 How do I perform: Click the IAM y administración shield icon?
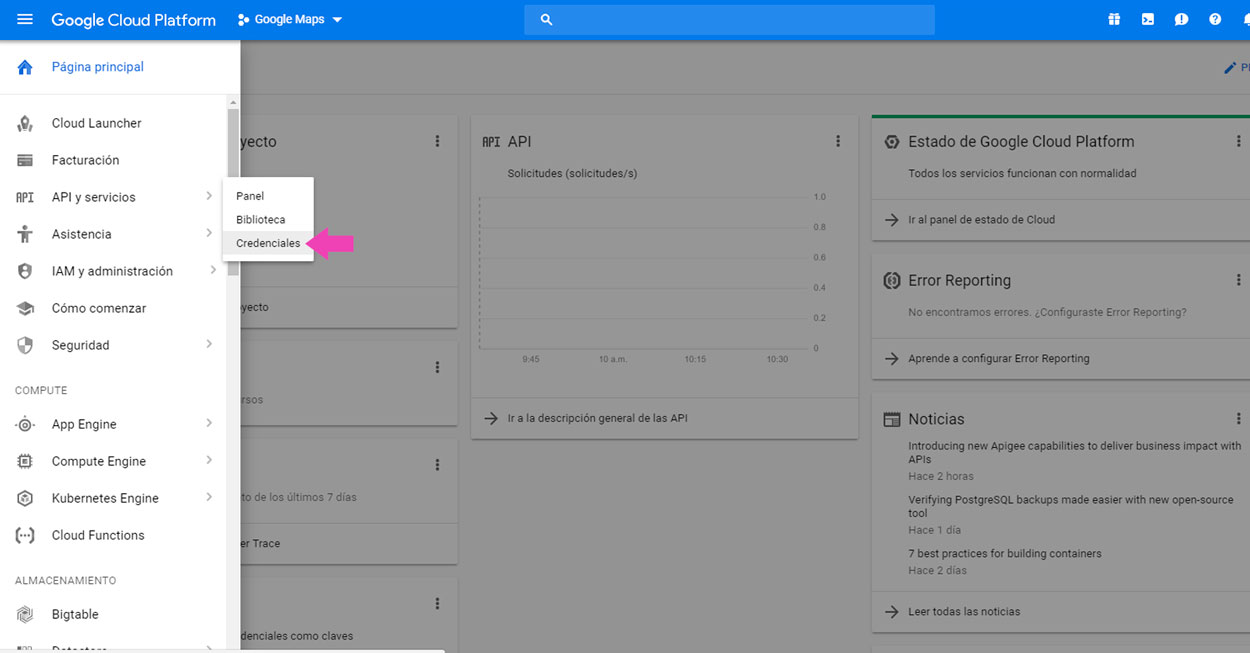[x=25, y=271]
